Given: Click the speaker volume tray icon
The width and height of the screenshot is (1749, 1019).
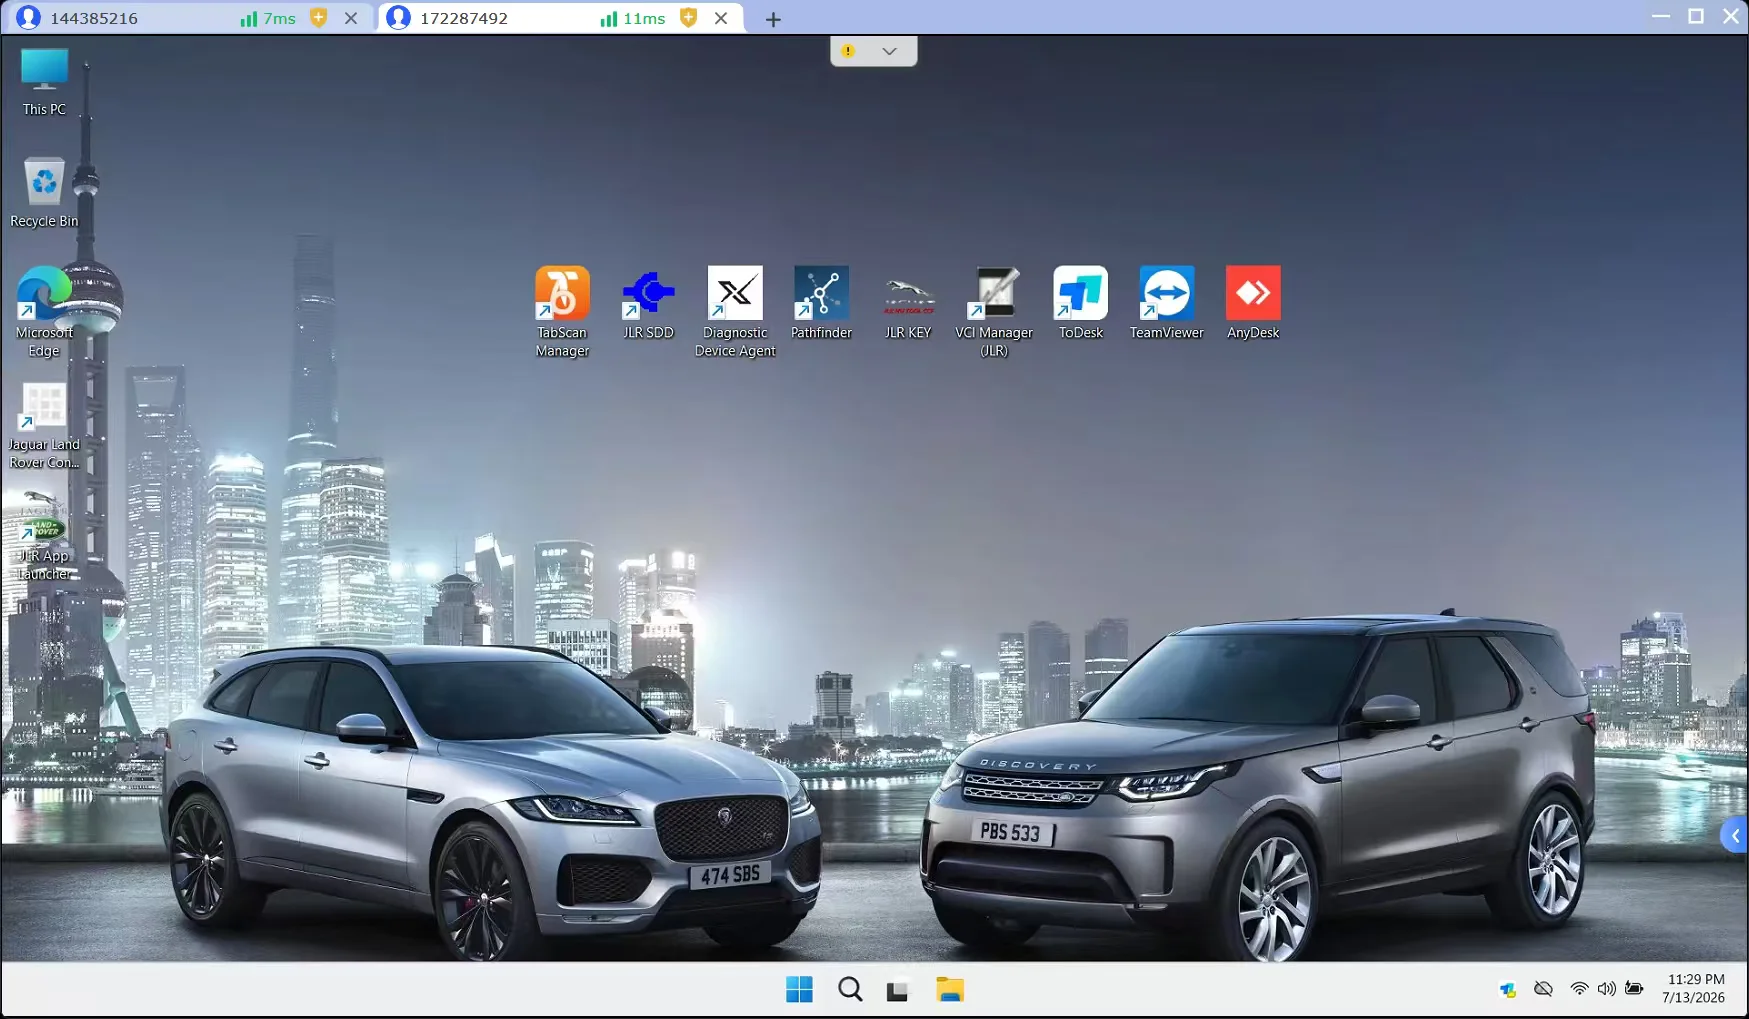Looking at the screenshot, I should pyautogui.click(x=1606, y=989).
